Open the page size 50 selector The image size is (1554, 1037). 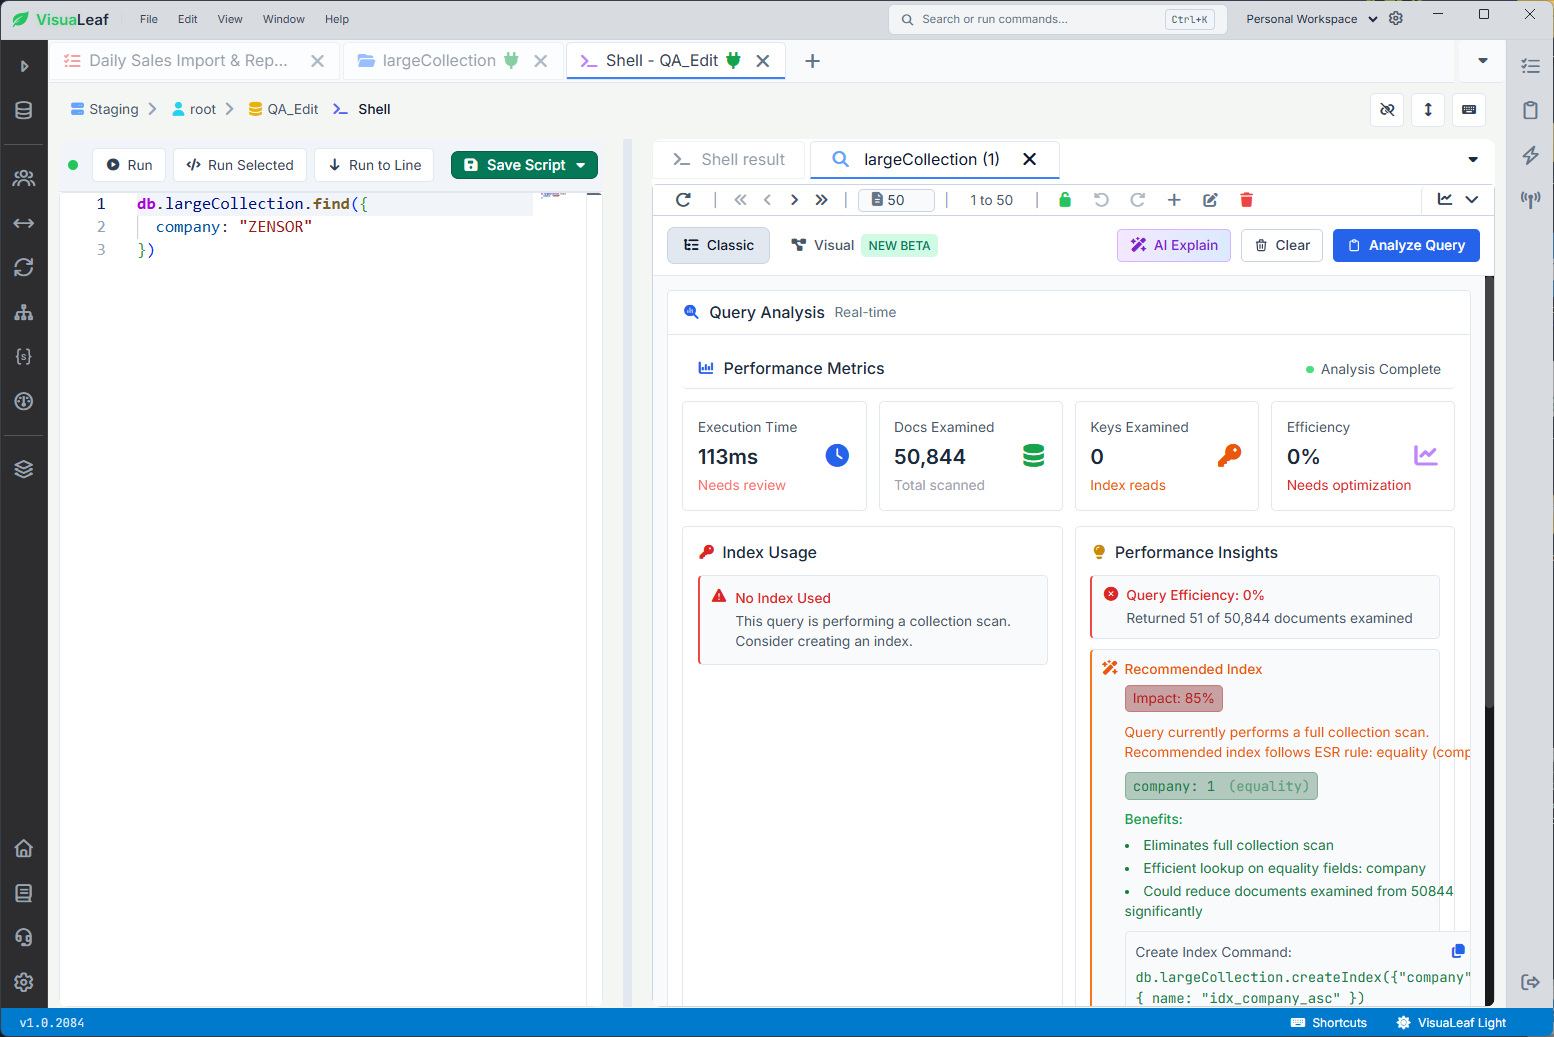(x=896, y=200)
